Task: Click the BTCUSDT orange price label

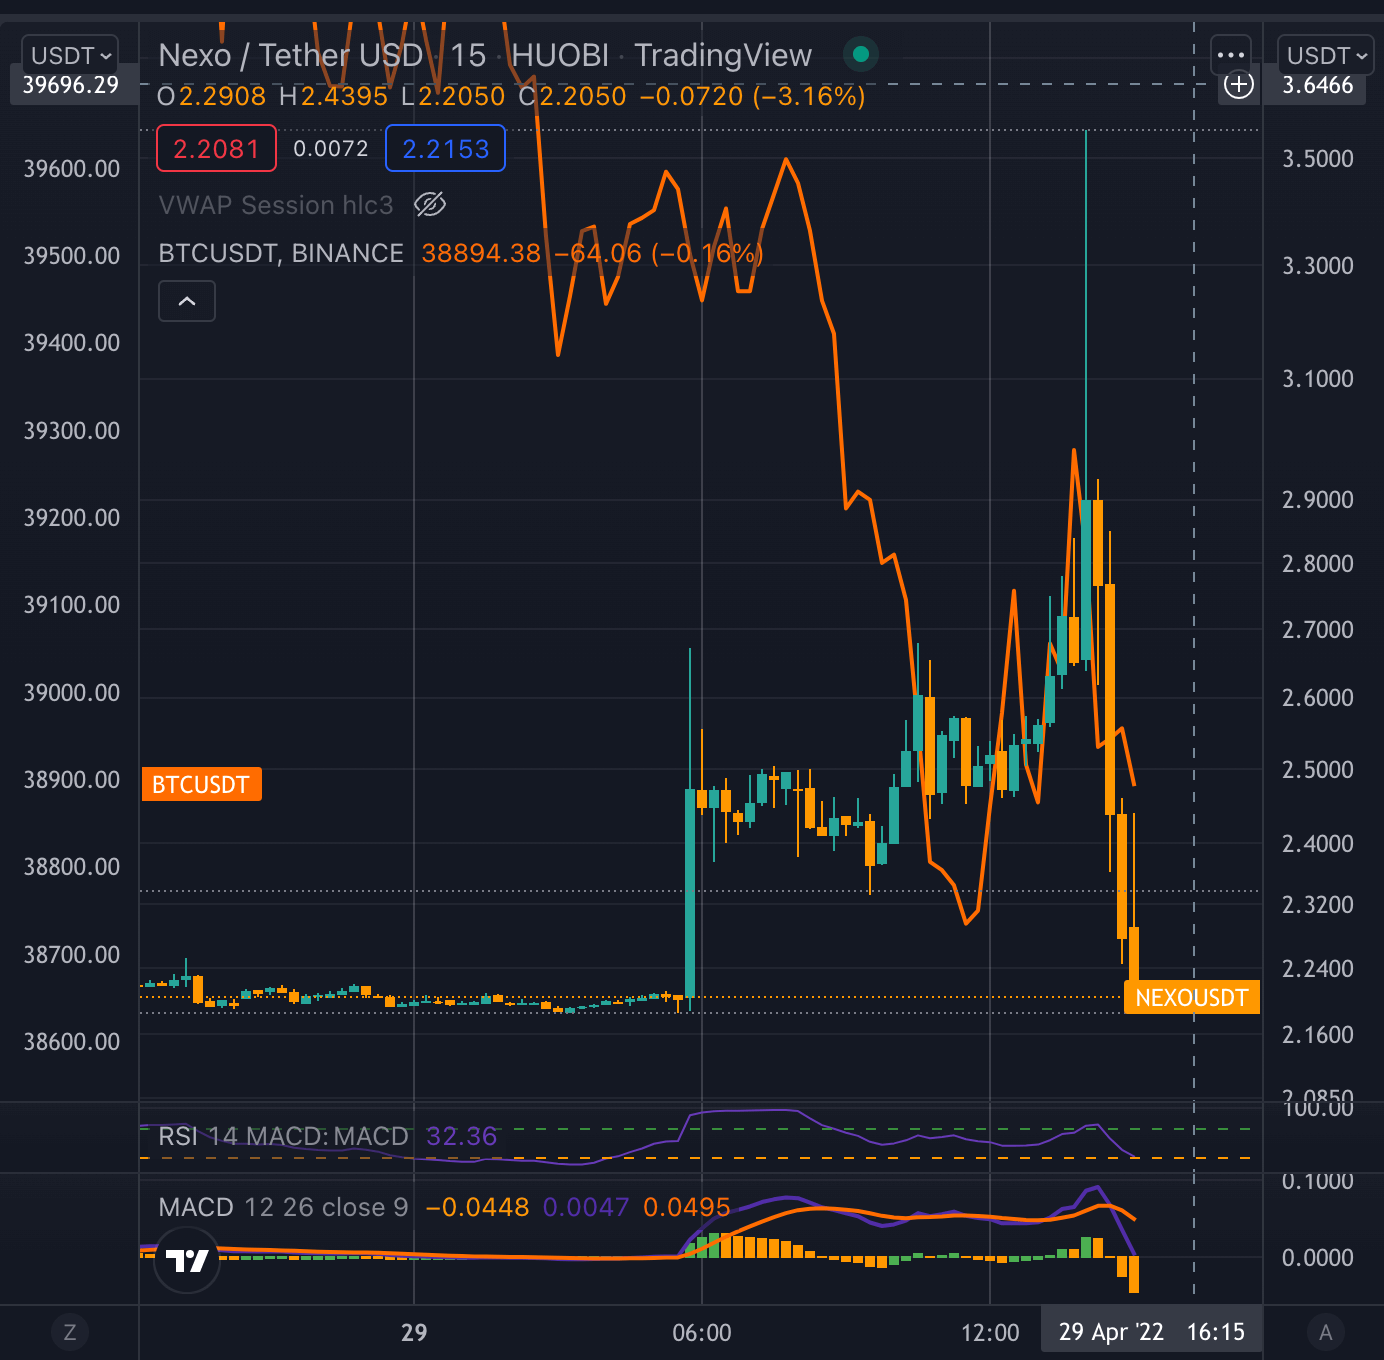Action: coord(201,785)
